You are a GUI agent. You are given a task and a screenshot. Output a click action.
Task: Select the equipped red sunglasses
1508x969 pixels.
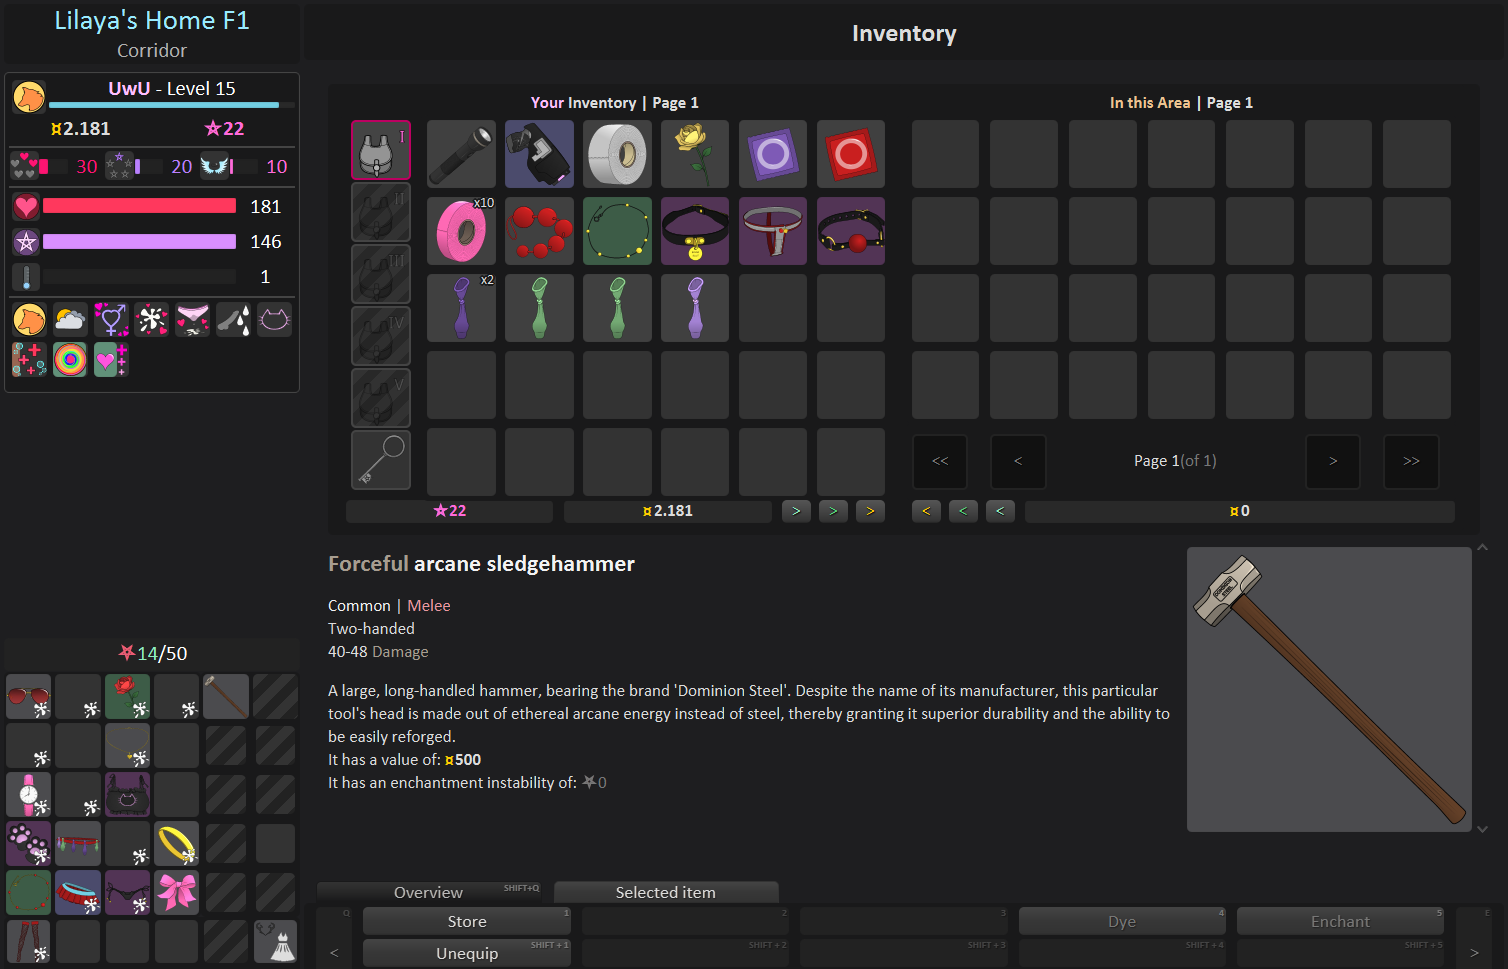[28, 696]
